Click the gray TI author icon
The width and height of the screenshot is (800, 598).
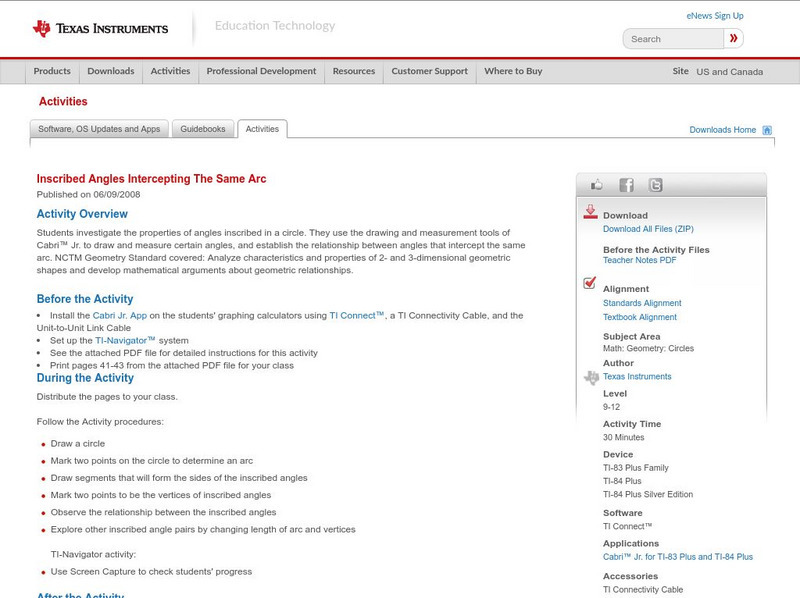click(x=591, y=377)
